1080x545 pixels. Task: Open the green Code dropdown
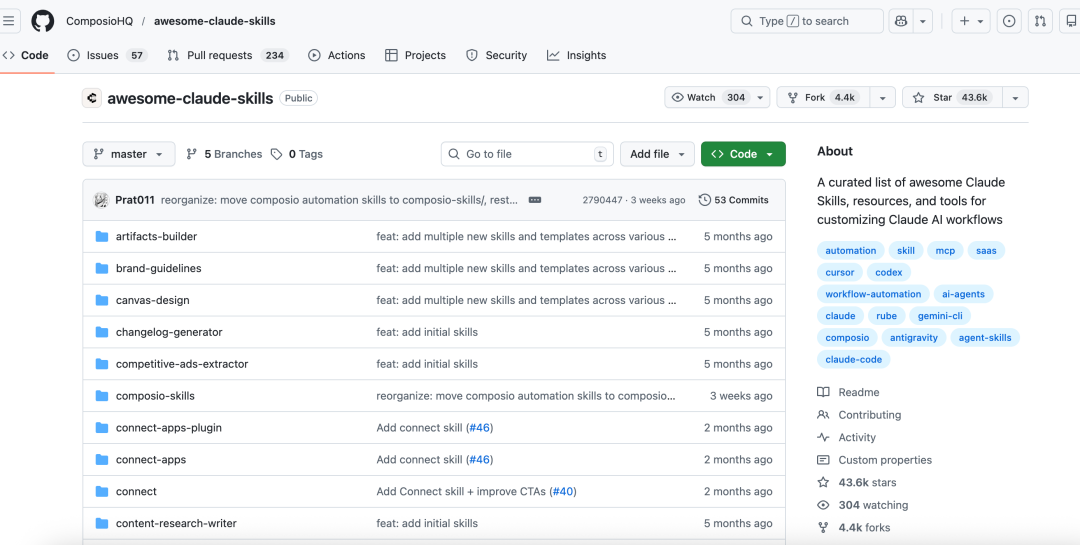point(743,154)
